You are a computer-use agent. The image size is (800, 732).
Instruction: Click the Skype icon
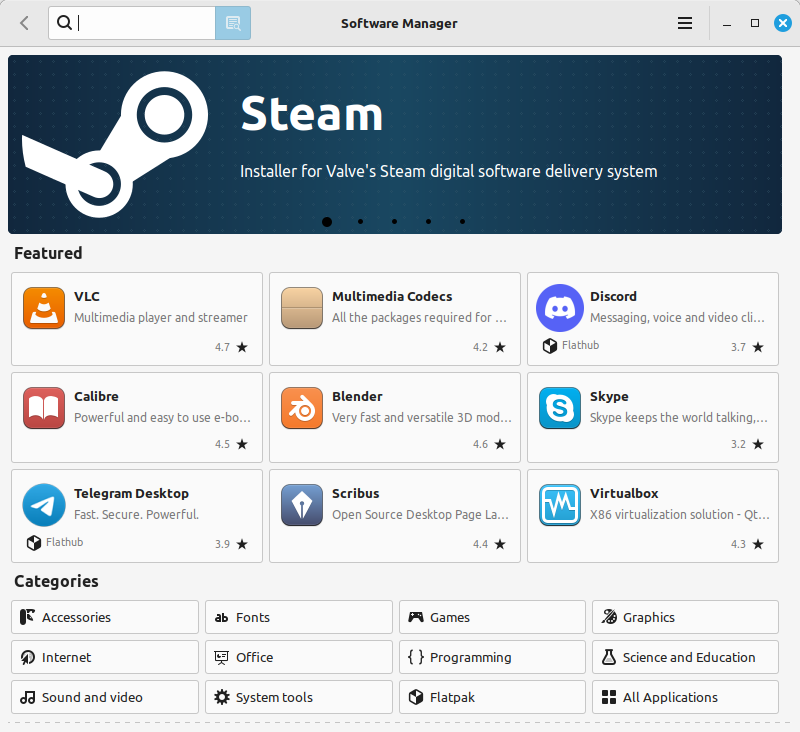click(559, 408)
